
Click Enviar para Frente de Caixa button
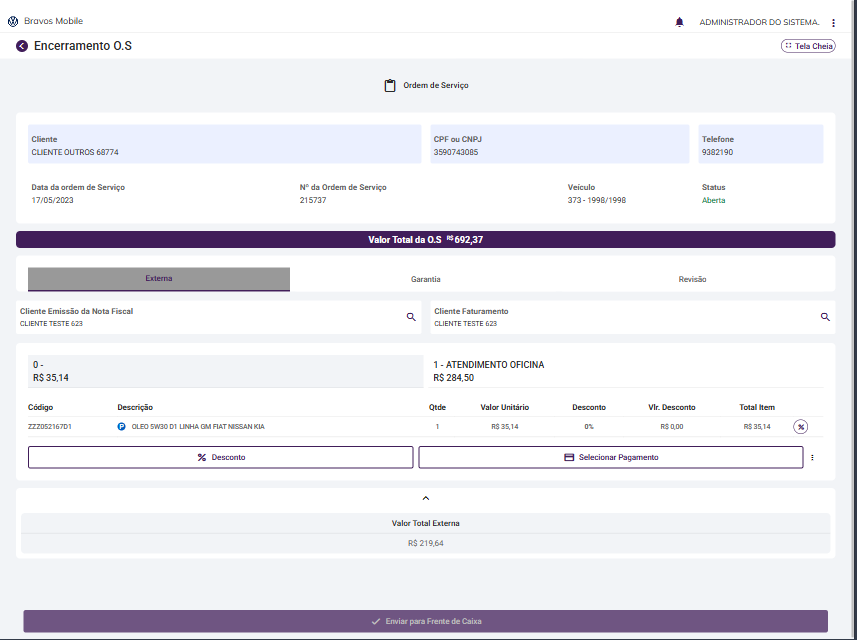click(426, 621)
